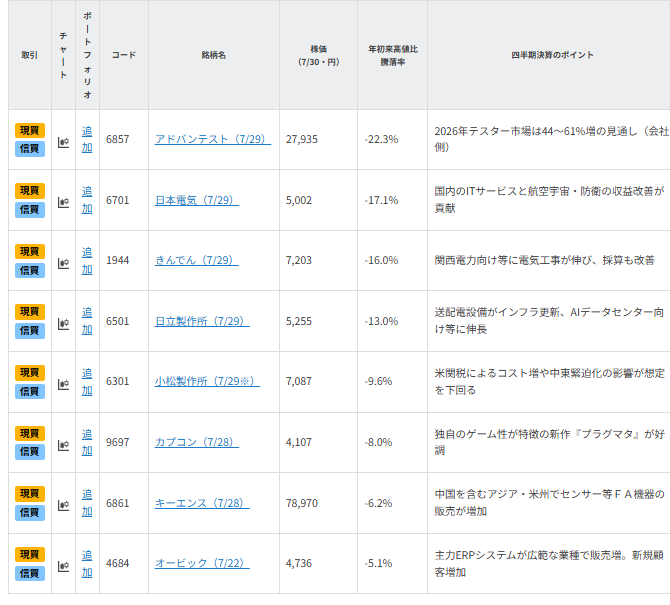Click the コード column header
Viewport: 670px width, 605px height.
(x=124, y=55)
